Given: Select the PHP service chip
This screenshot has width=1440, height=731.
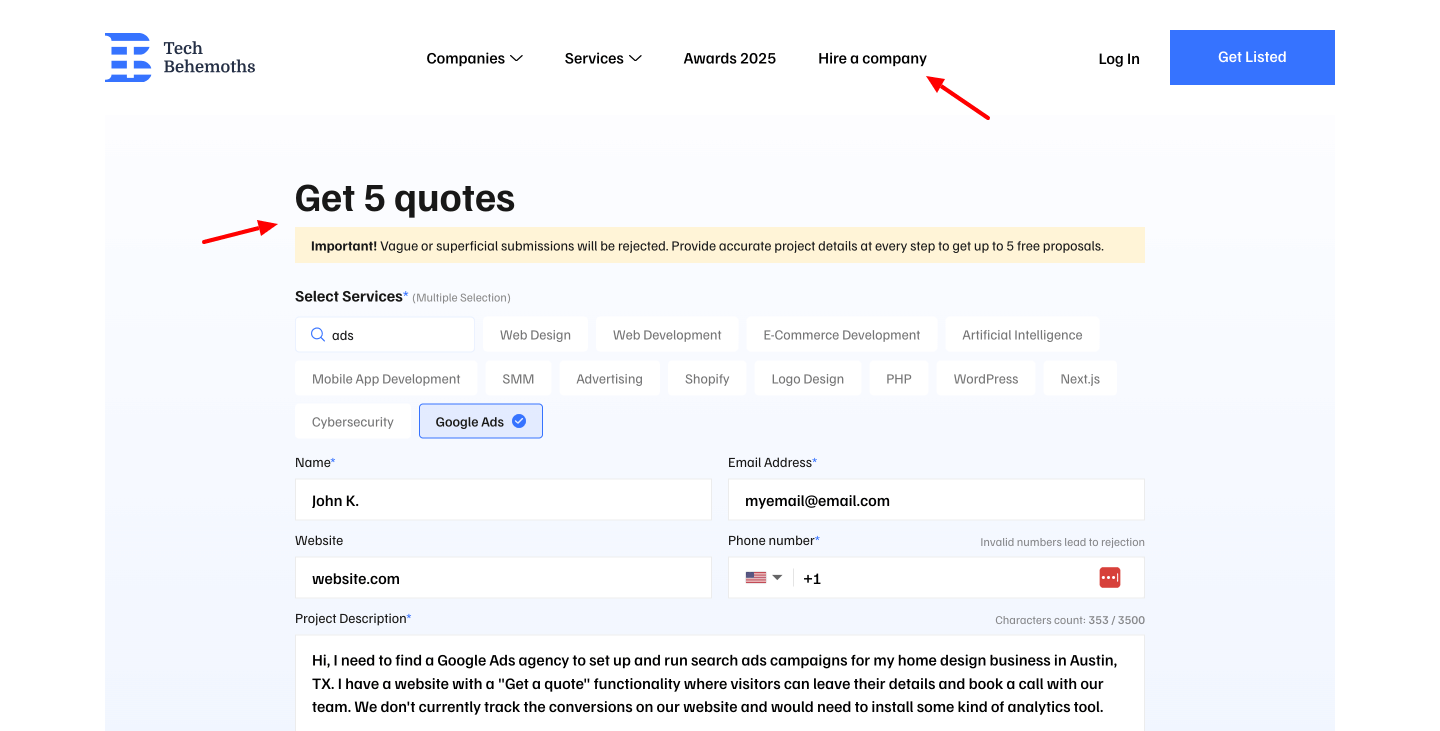Looking at the screenshot, I should [x=899, y=379].
